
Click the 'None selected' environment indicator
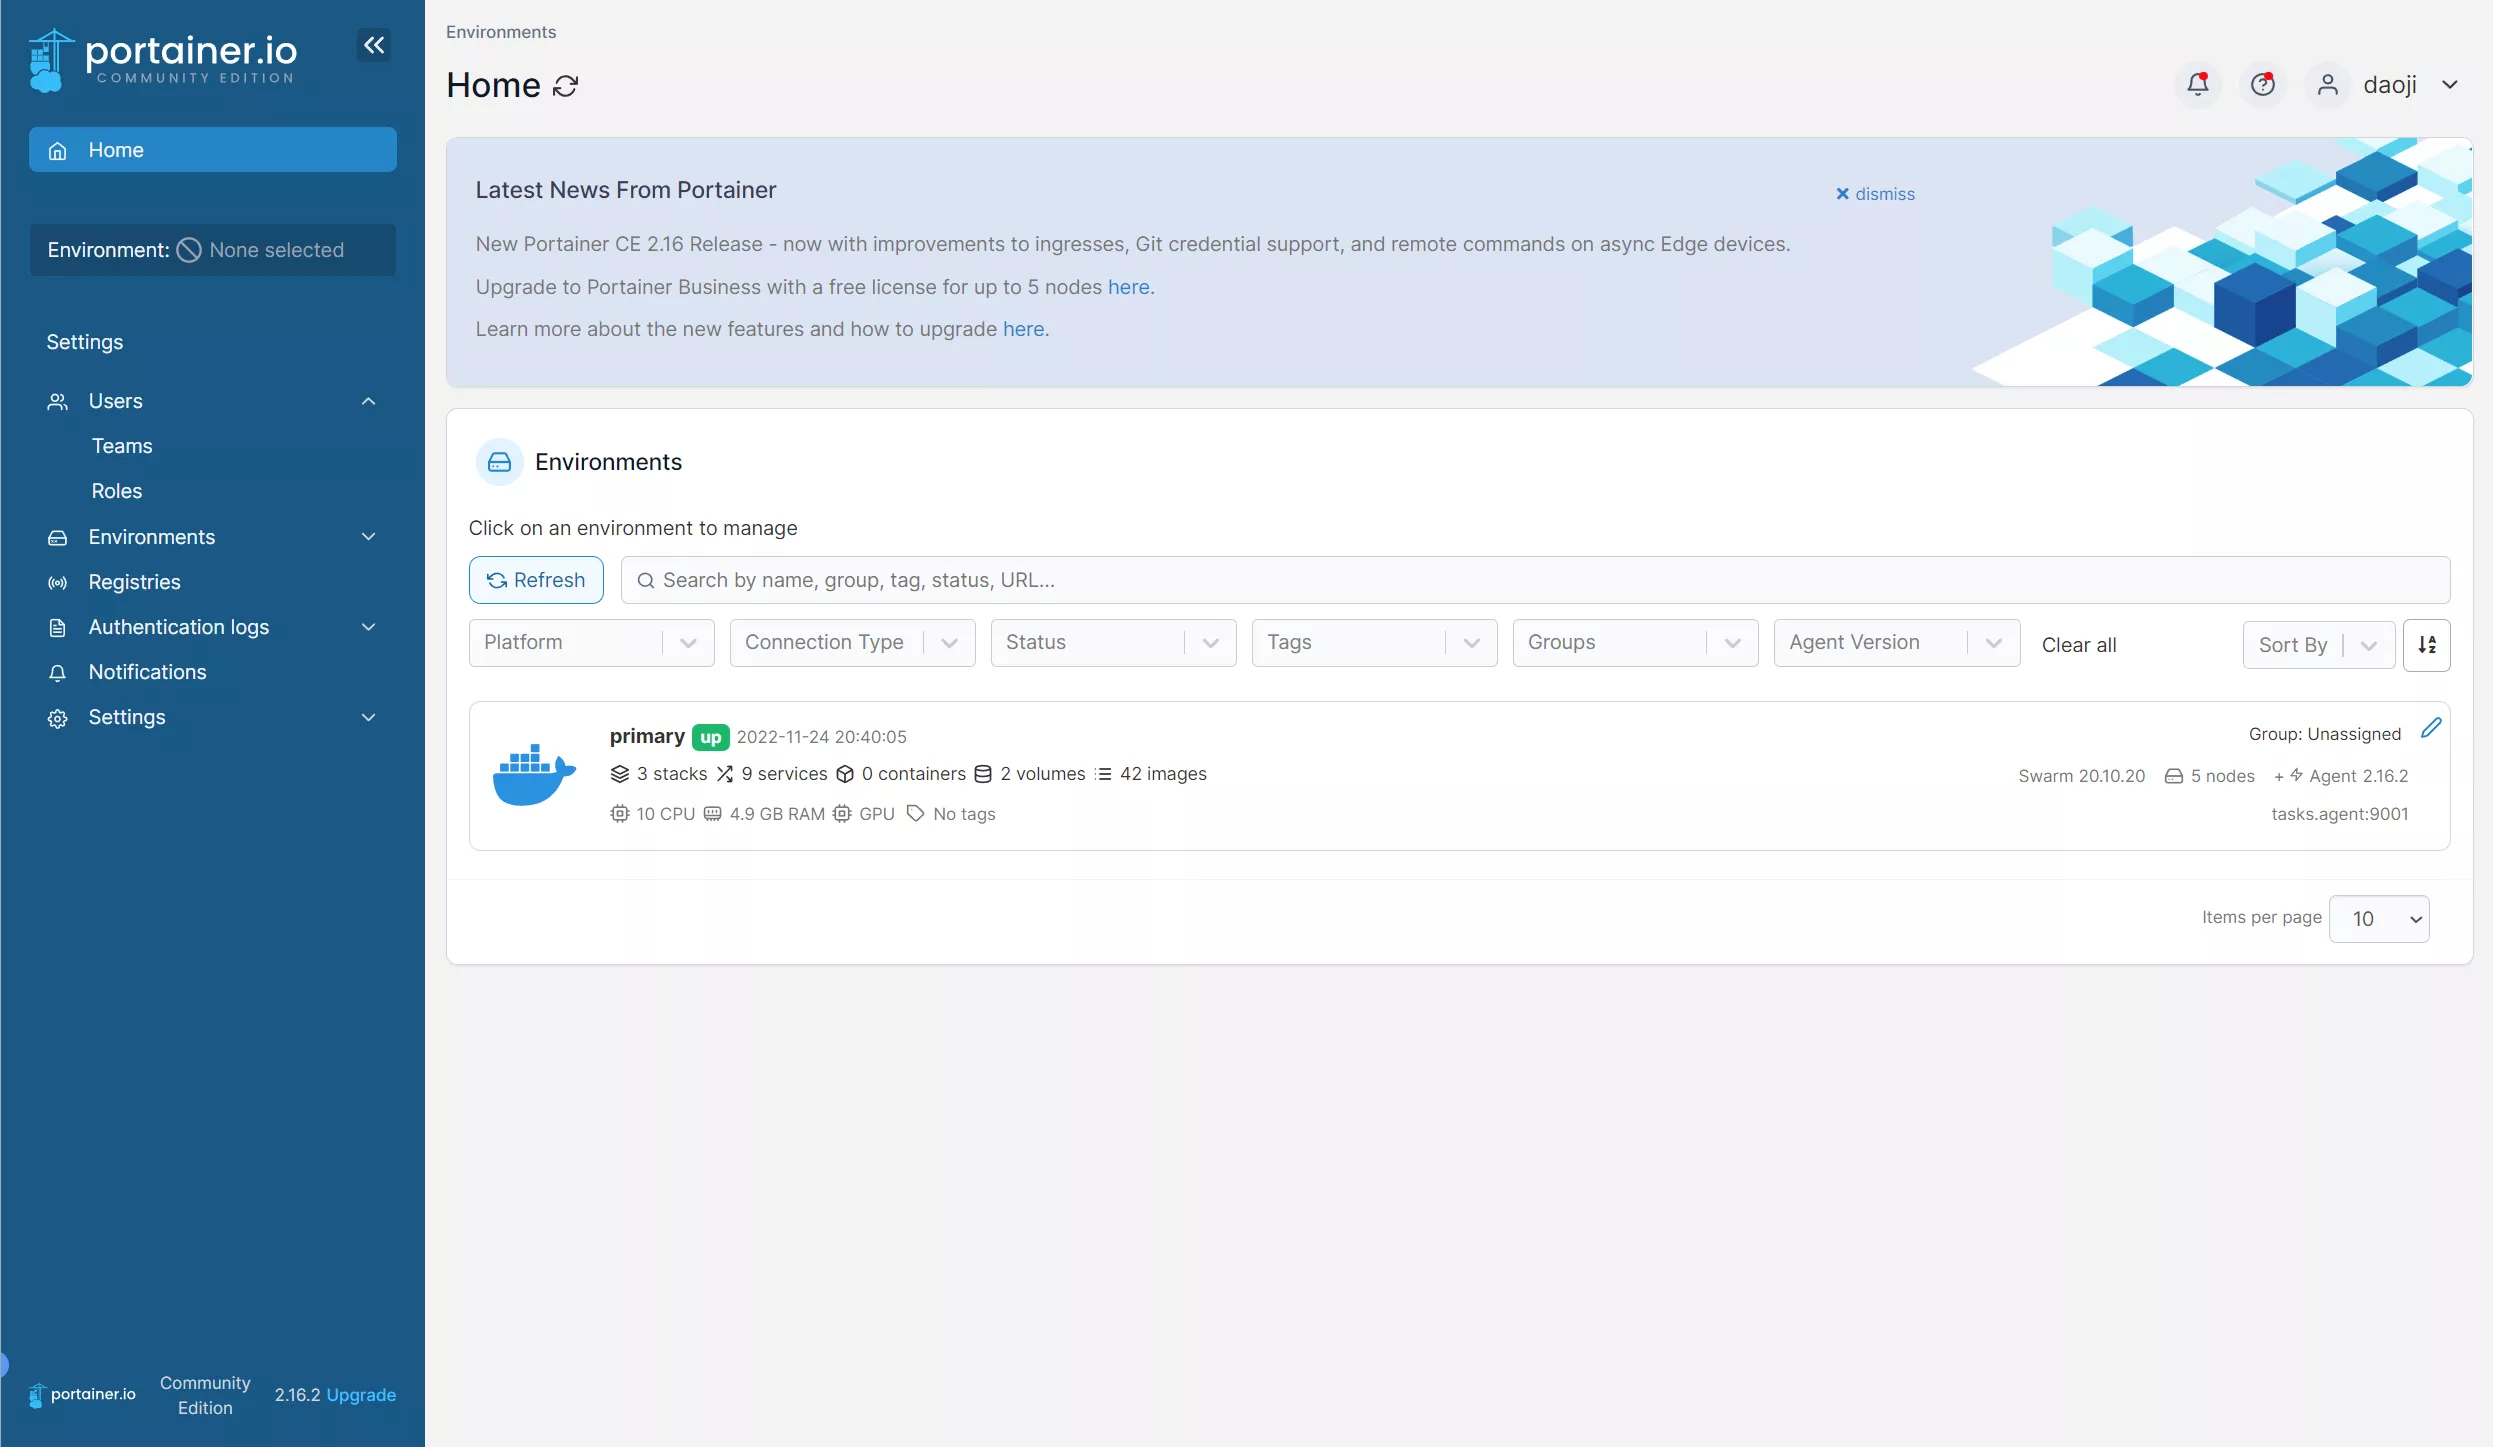276,250
